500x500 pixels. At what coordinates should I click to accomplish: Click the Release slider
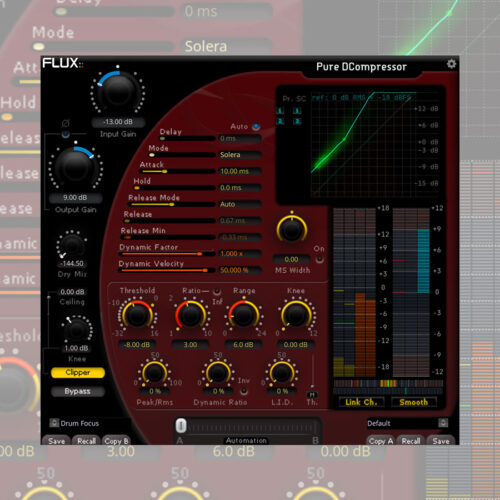tap(169, 221)
